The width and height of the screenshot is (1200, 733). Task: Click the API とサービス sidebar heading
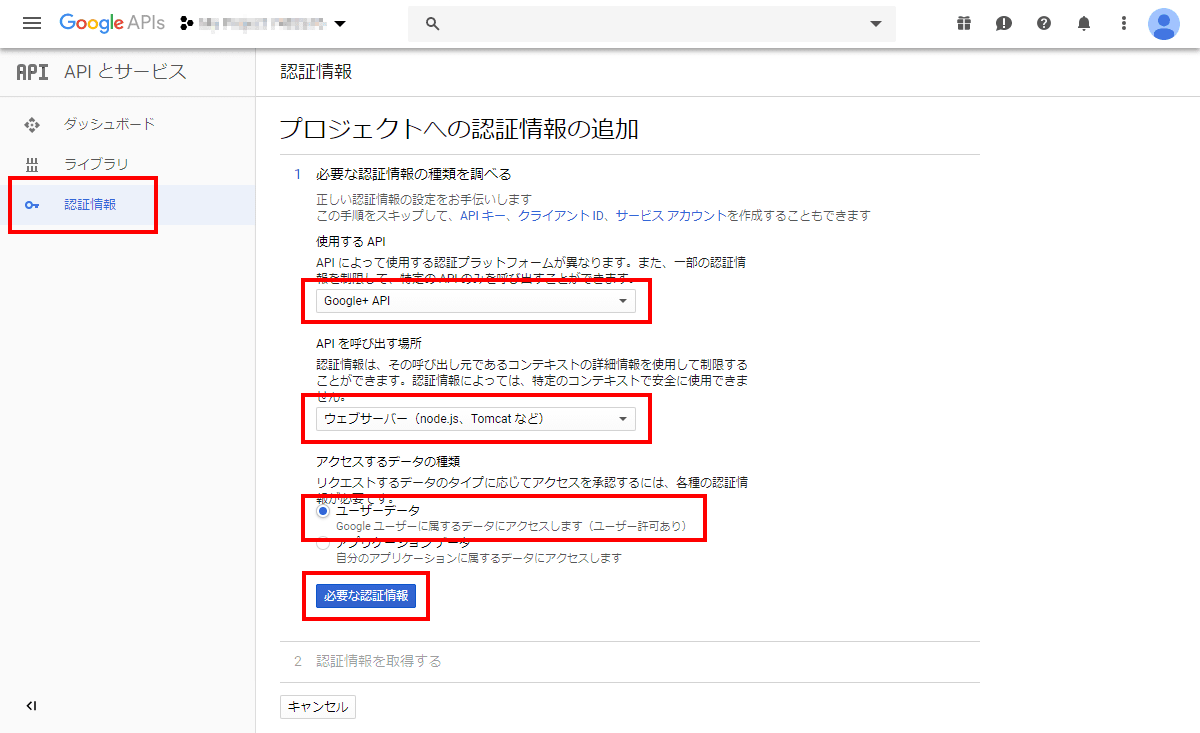[125, 72]
